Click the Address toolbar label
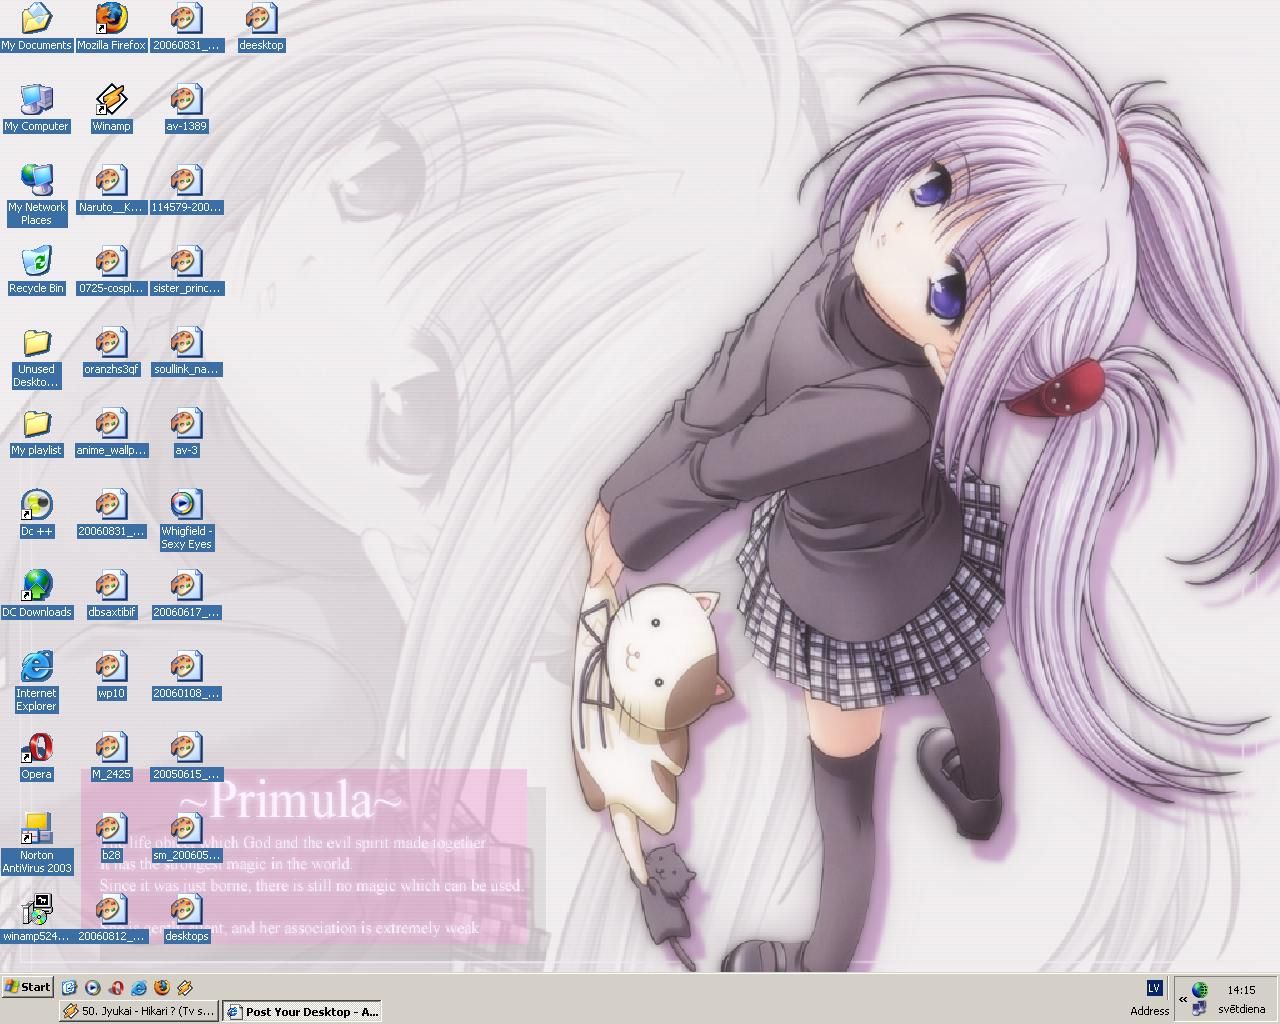Image resolution: width=1280 pixels, height=1024 pixels. point(1149,1010)
